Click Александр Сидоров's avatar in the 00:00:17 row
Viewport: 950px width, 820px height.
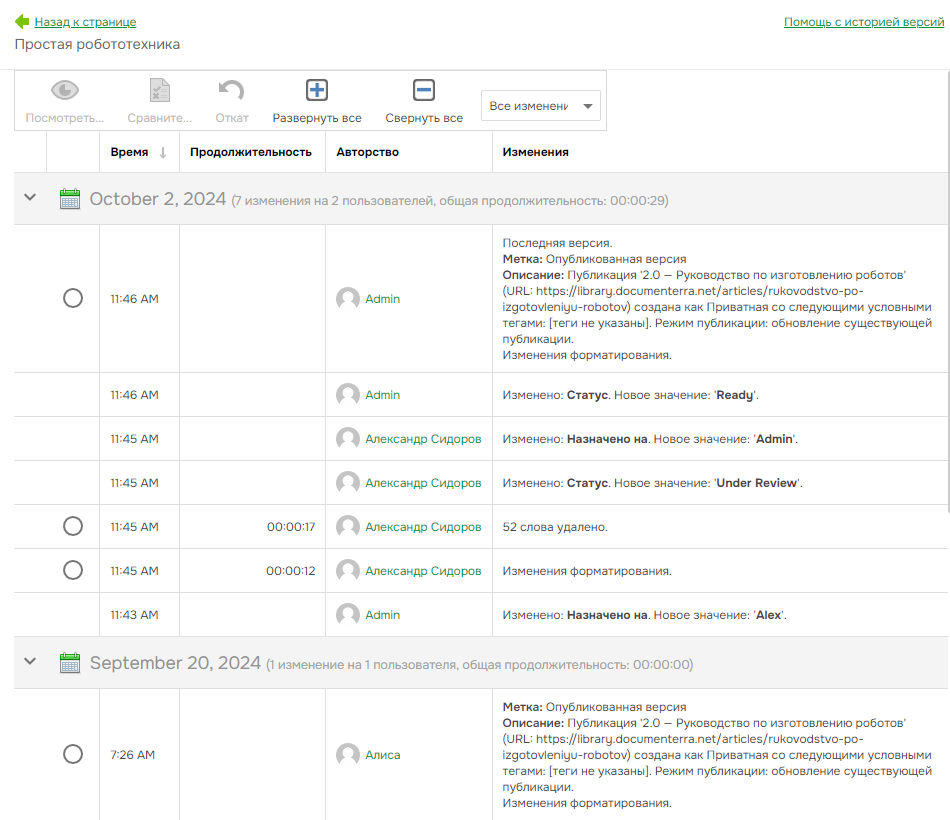[x=348, y=527]
